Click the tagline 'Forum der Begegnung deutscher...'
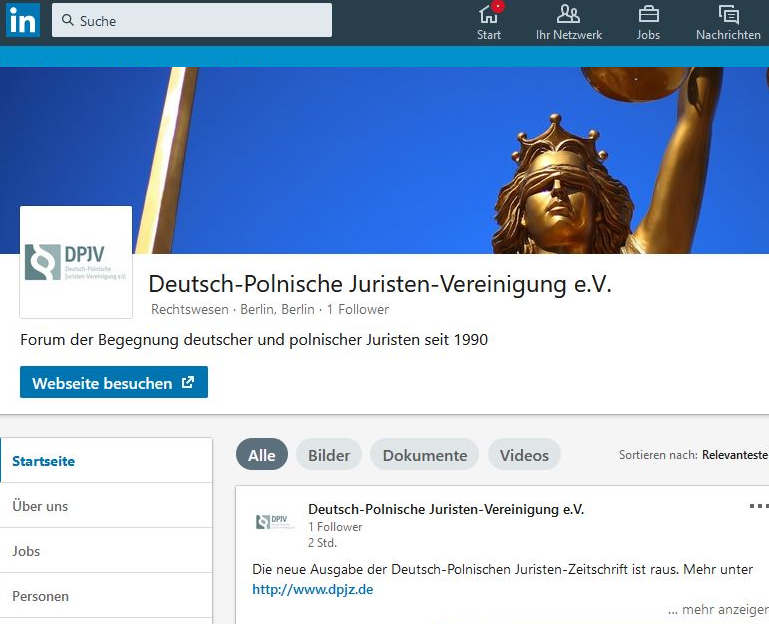 click(x=254, y=340)
